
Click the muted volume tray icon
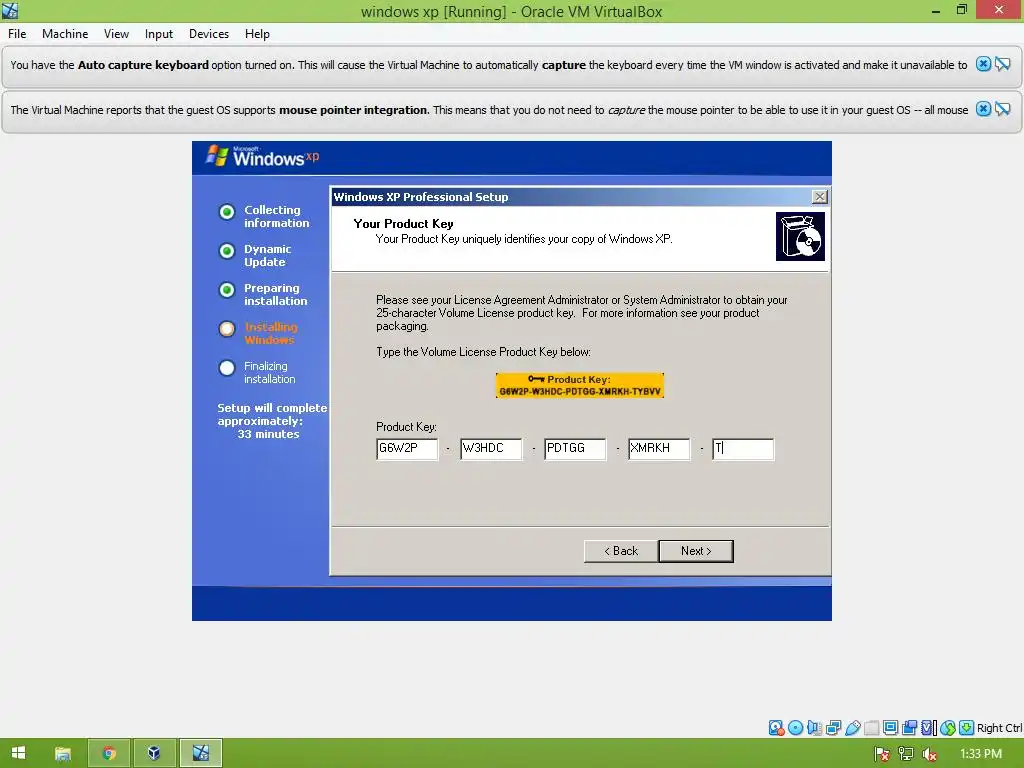929,754
